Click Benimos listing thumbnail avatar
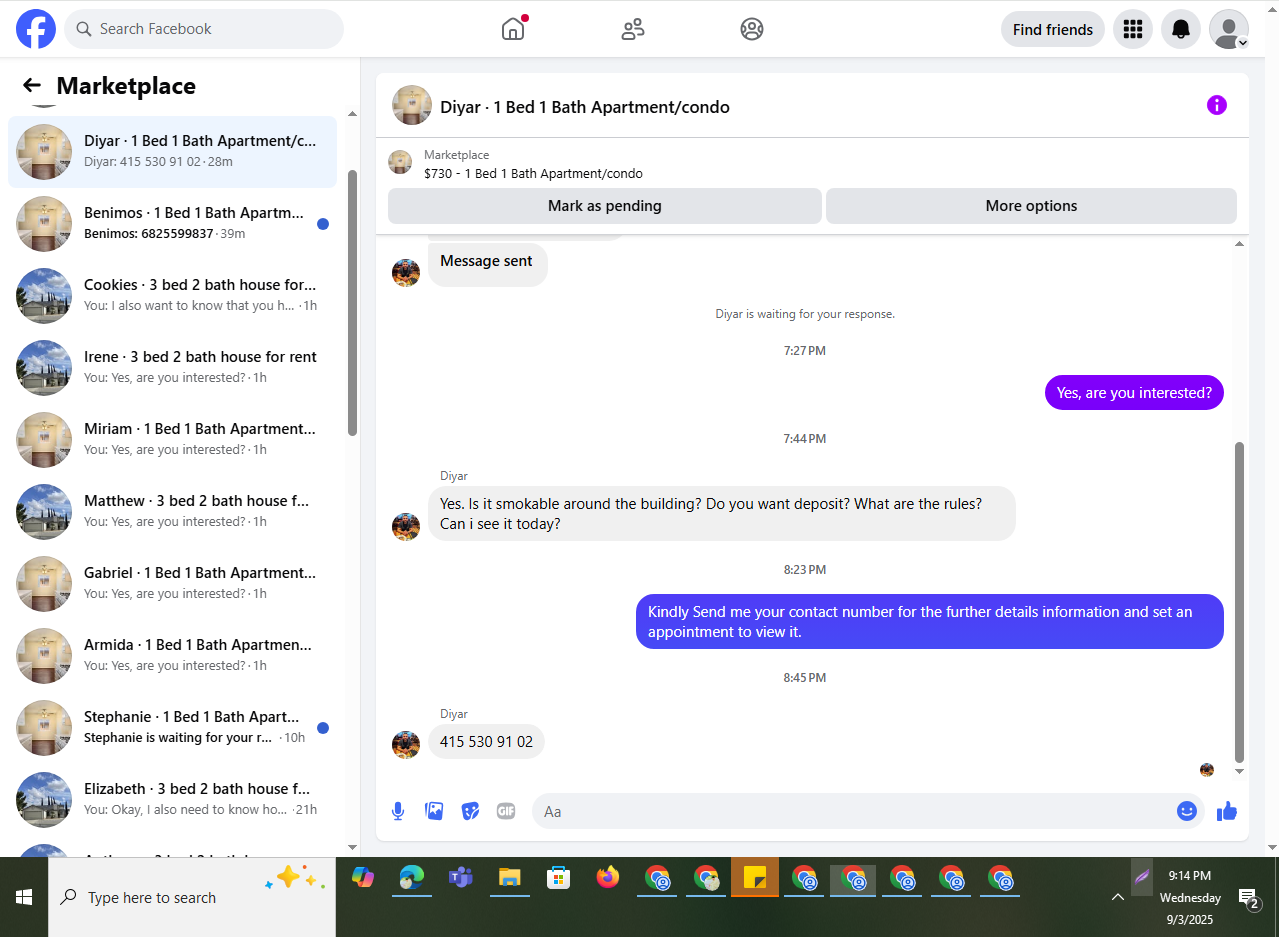 click(x=44, y=224)
